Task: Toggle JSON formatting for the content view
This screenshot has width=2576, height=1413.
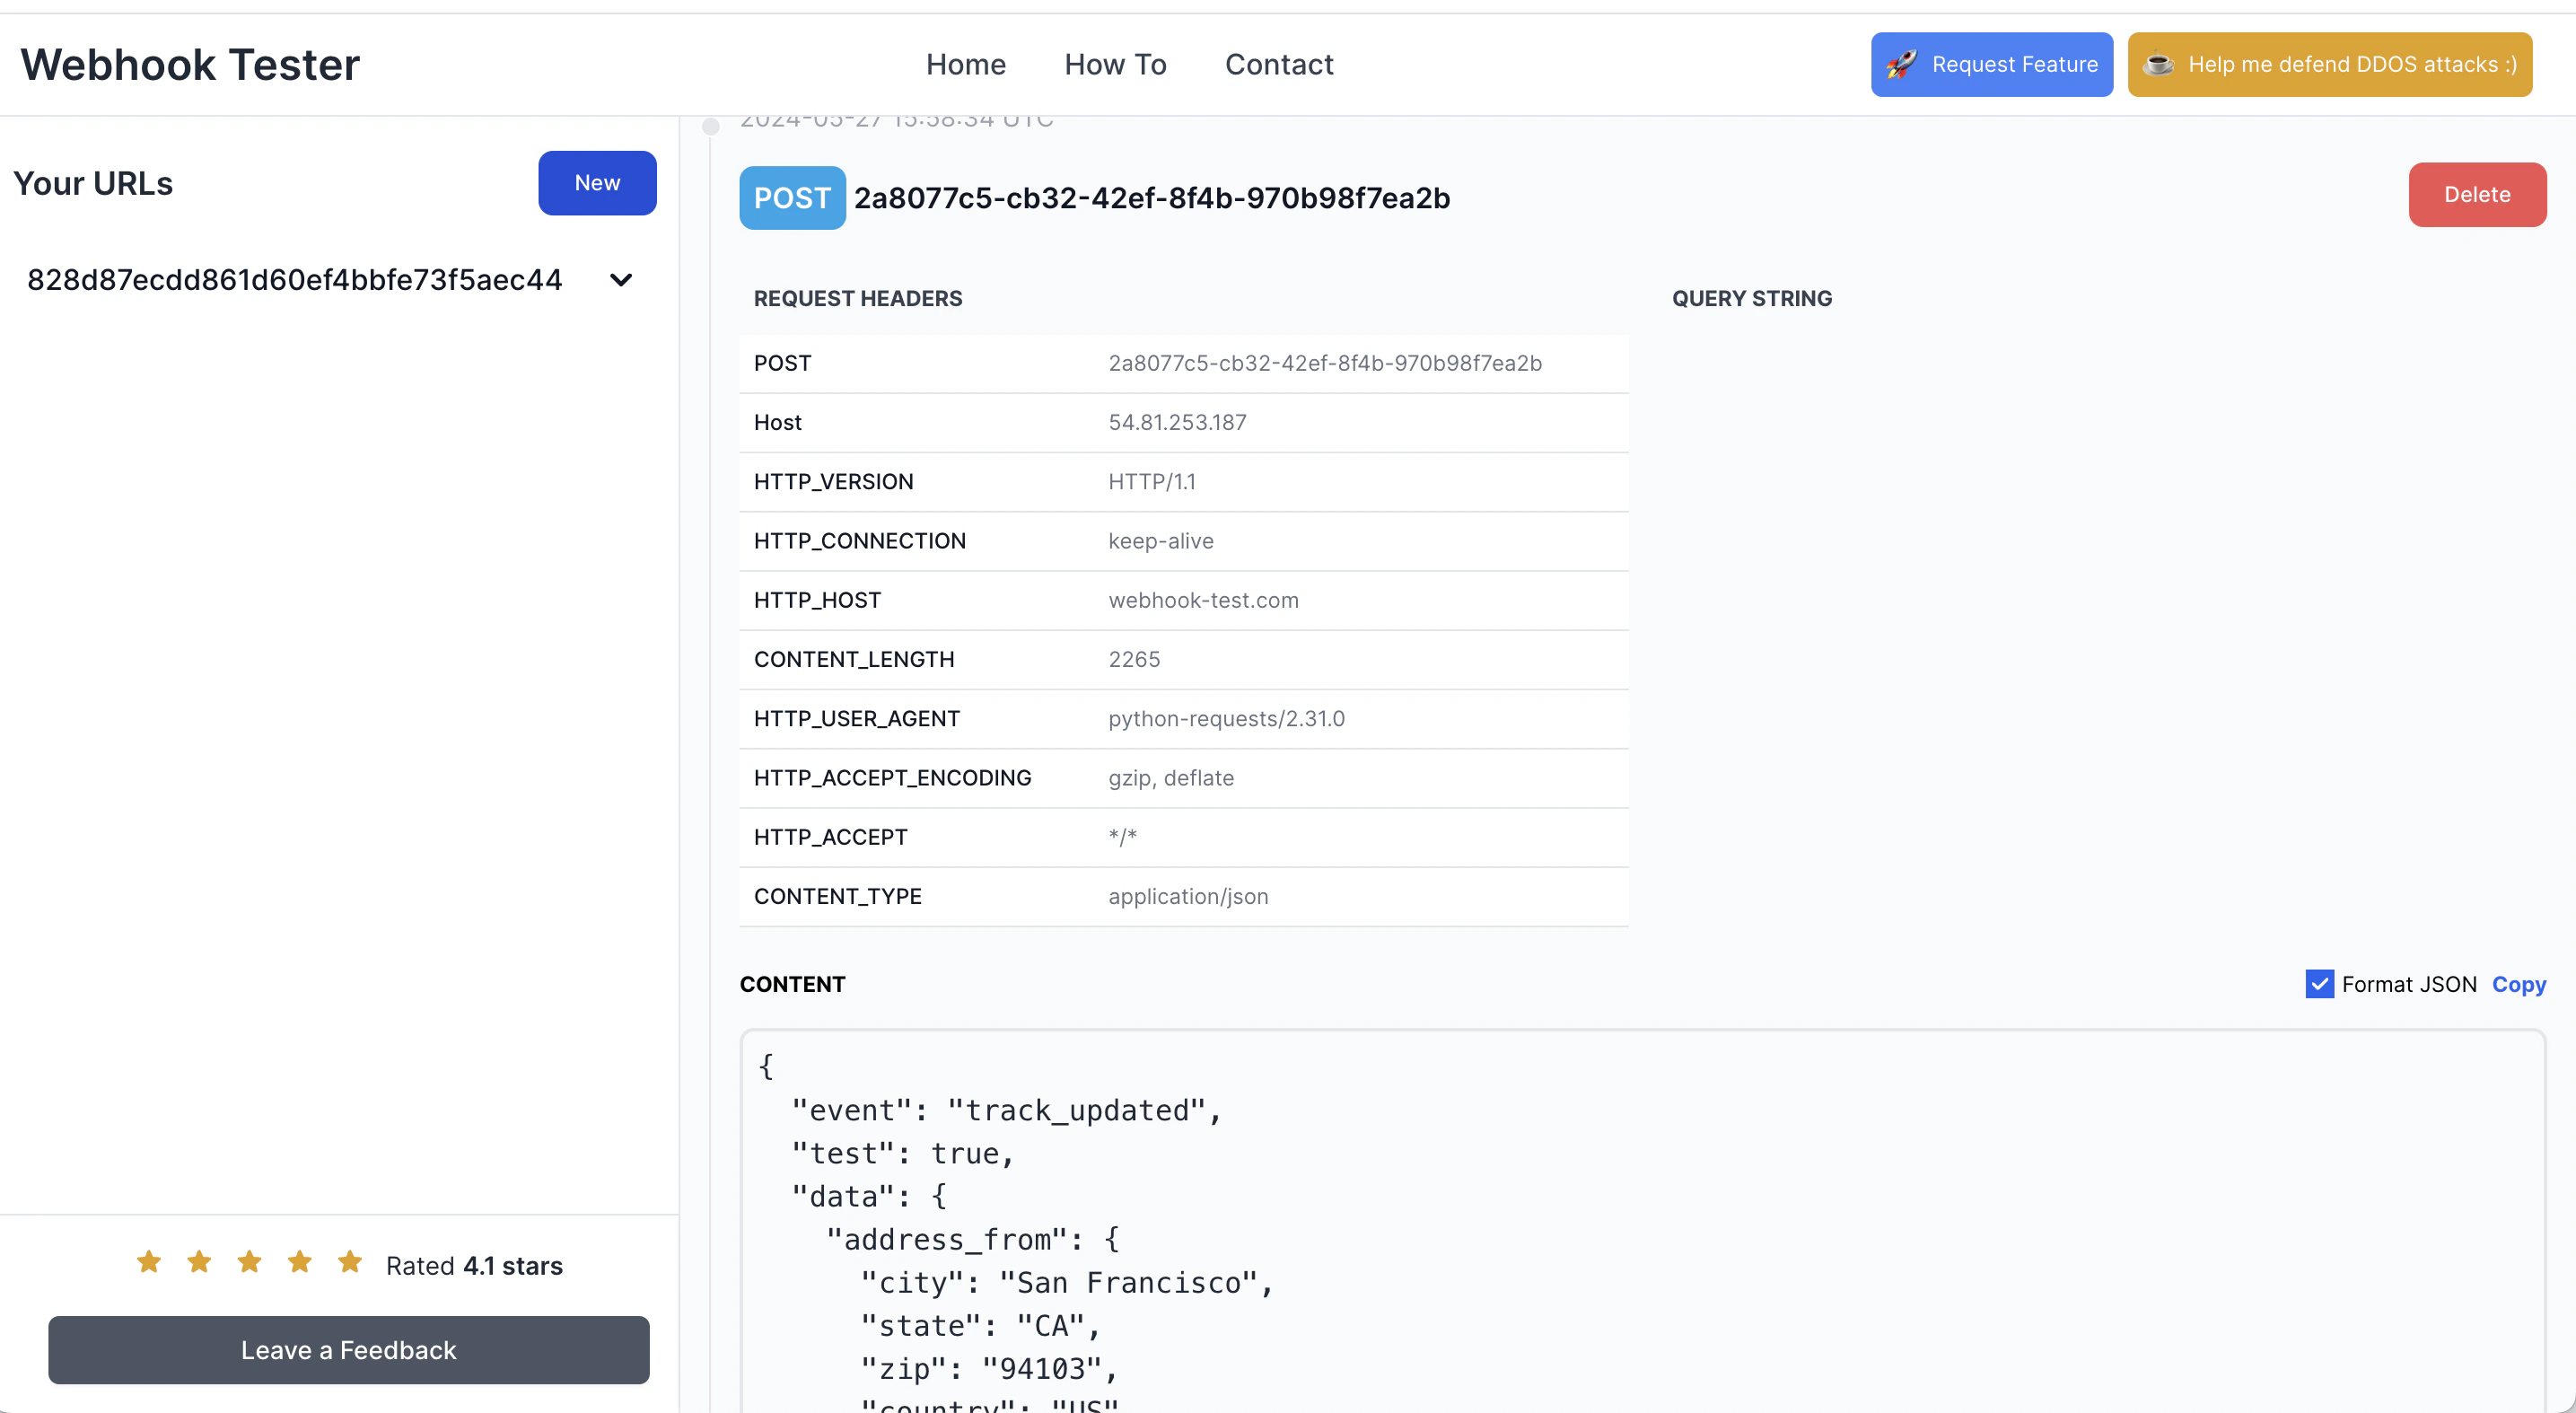Action: [x=2320, y=984]
